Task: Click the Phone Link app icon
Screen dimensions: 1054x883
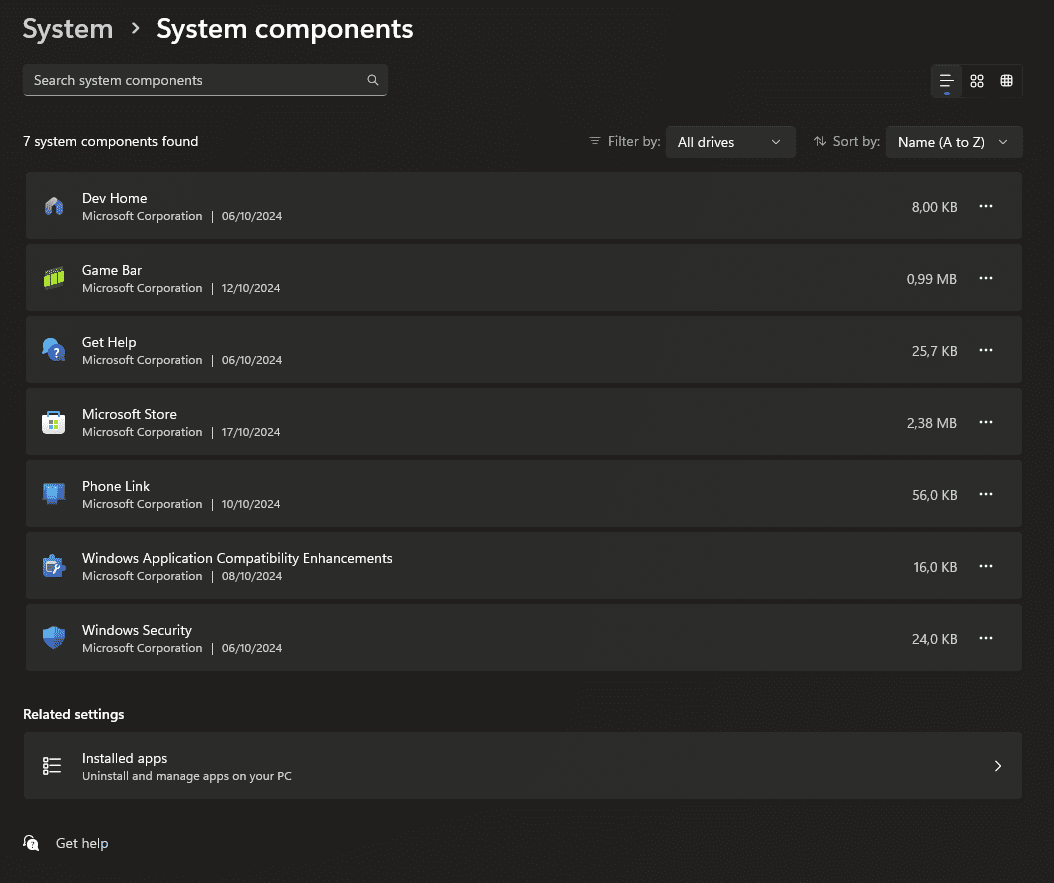Action: [x=54, y=495]
